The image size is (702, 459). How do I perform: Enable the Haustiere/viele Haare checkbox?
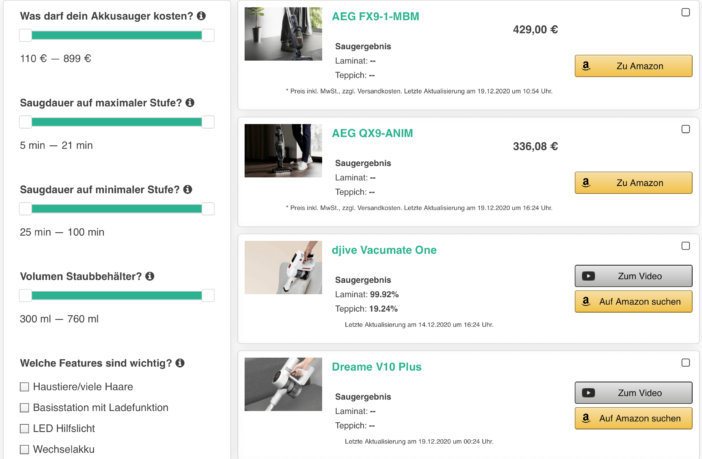click(x=25, y=387)
